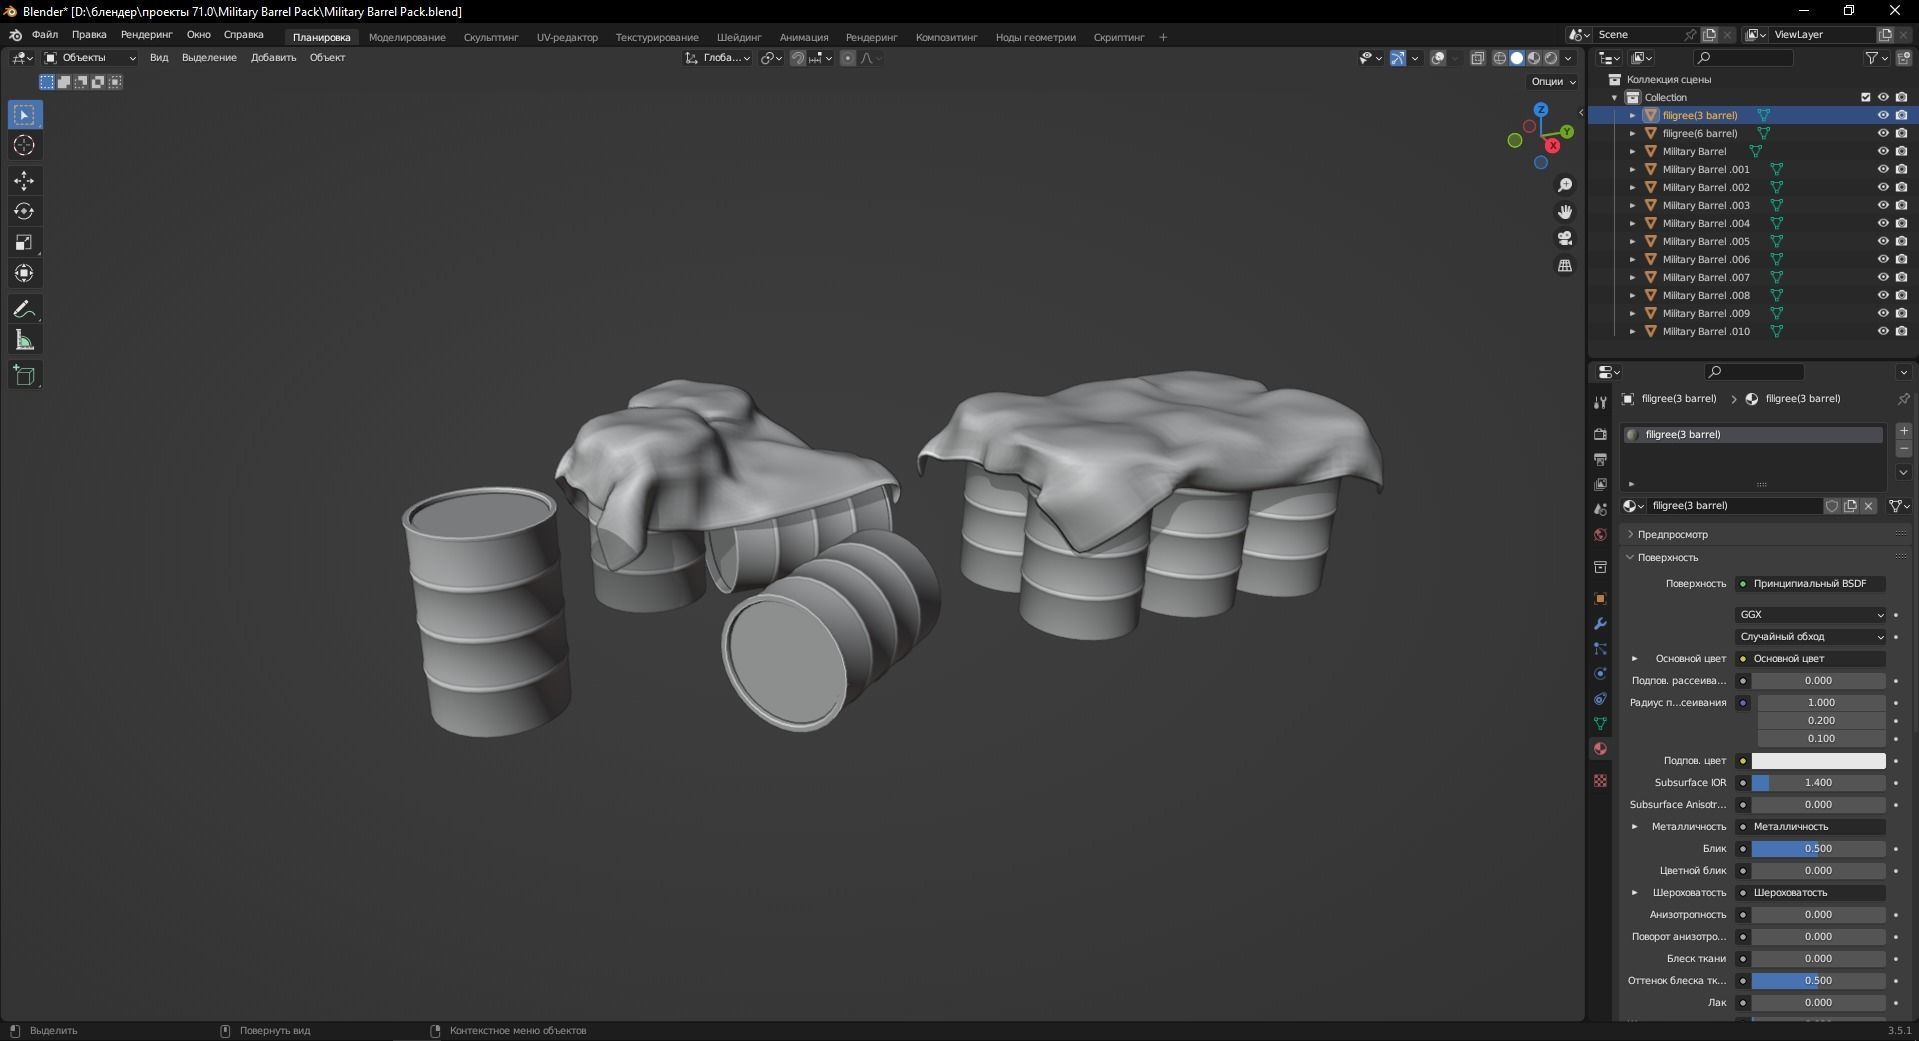
Task: Choose the Scale tool
Action: pos(24,243)
